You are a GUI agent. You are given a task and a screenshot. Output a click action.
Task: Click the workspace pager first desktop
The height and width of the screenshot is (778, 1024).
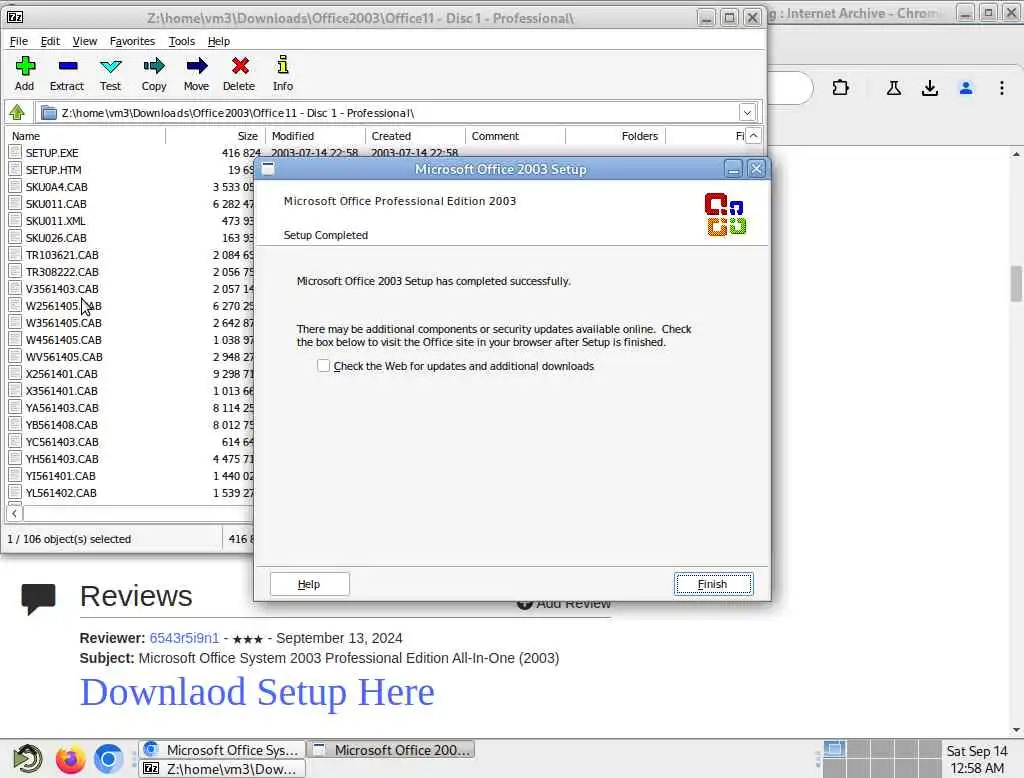coord(834,749)
